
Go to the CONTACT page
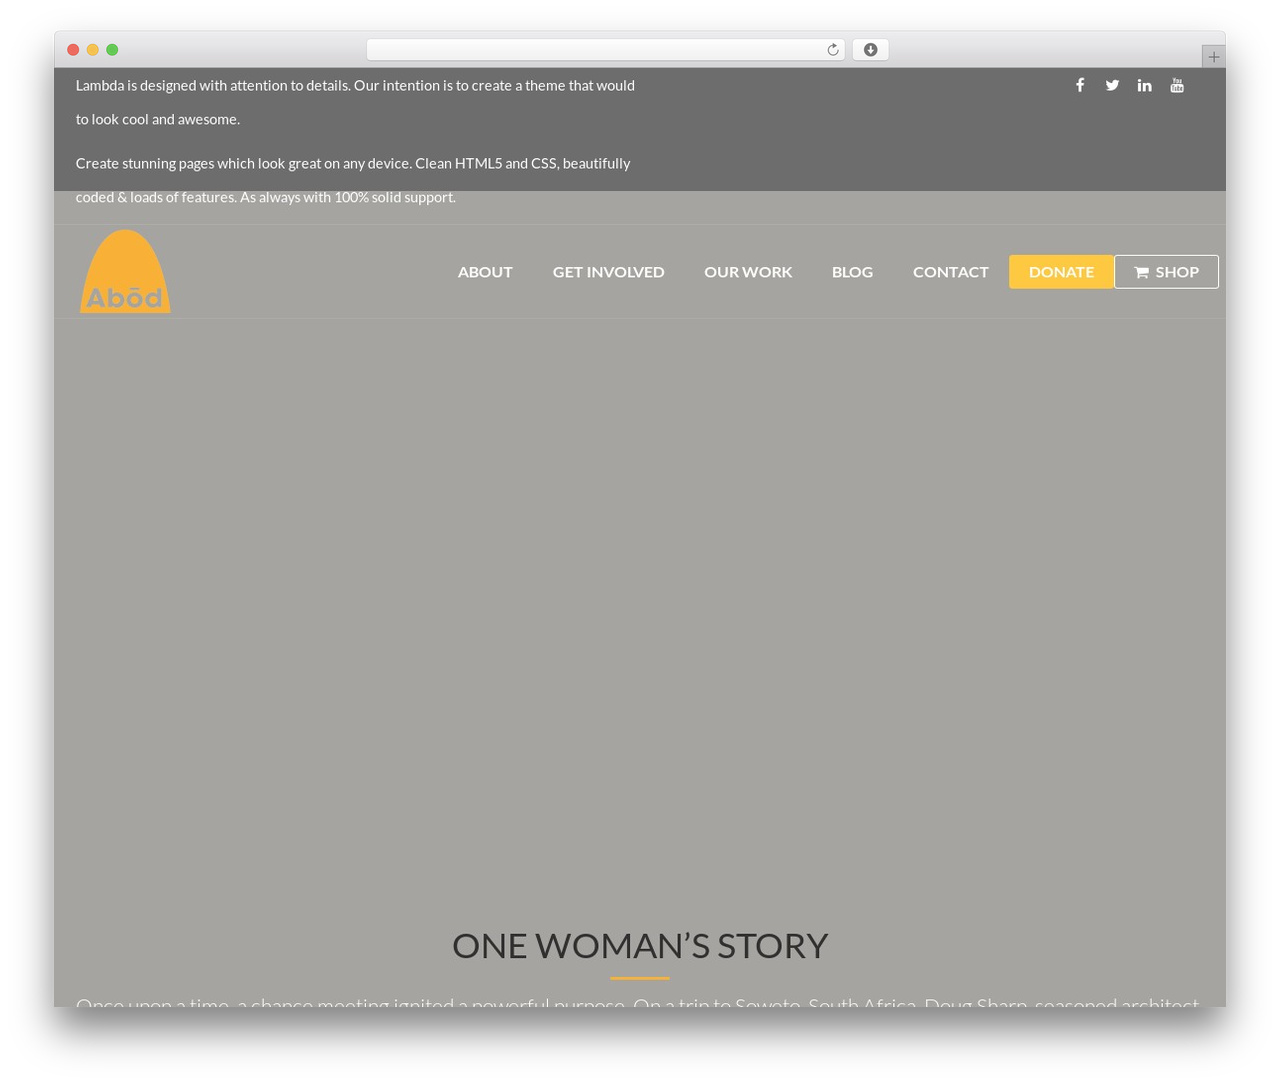click(x=950, y=272)
